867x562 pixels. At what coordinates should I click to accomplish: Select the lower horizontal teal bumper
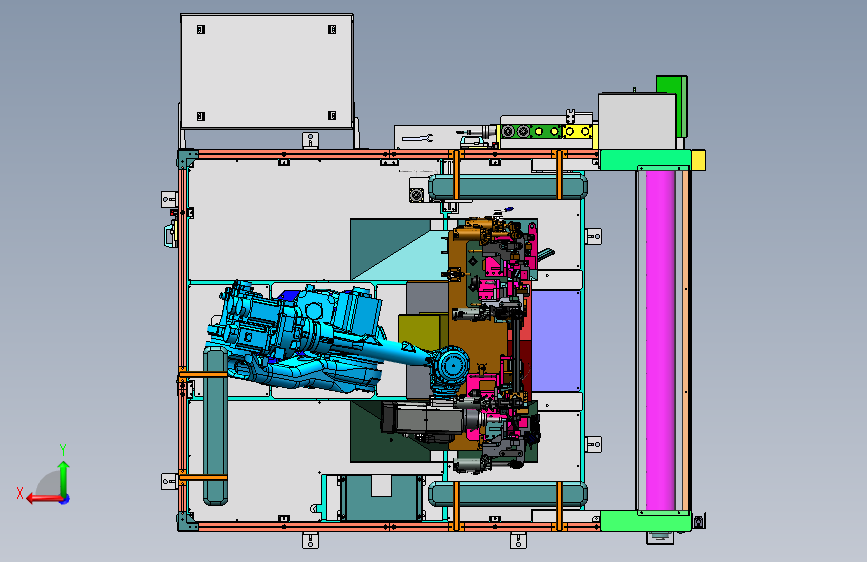pyautogui.click(x=508, y=494)
